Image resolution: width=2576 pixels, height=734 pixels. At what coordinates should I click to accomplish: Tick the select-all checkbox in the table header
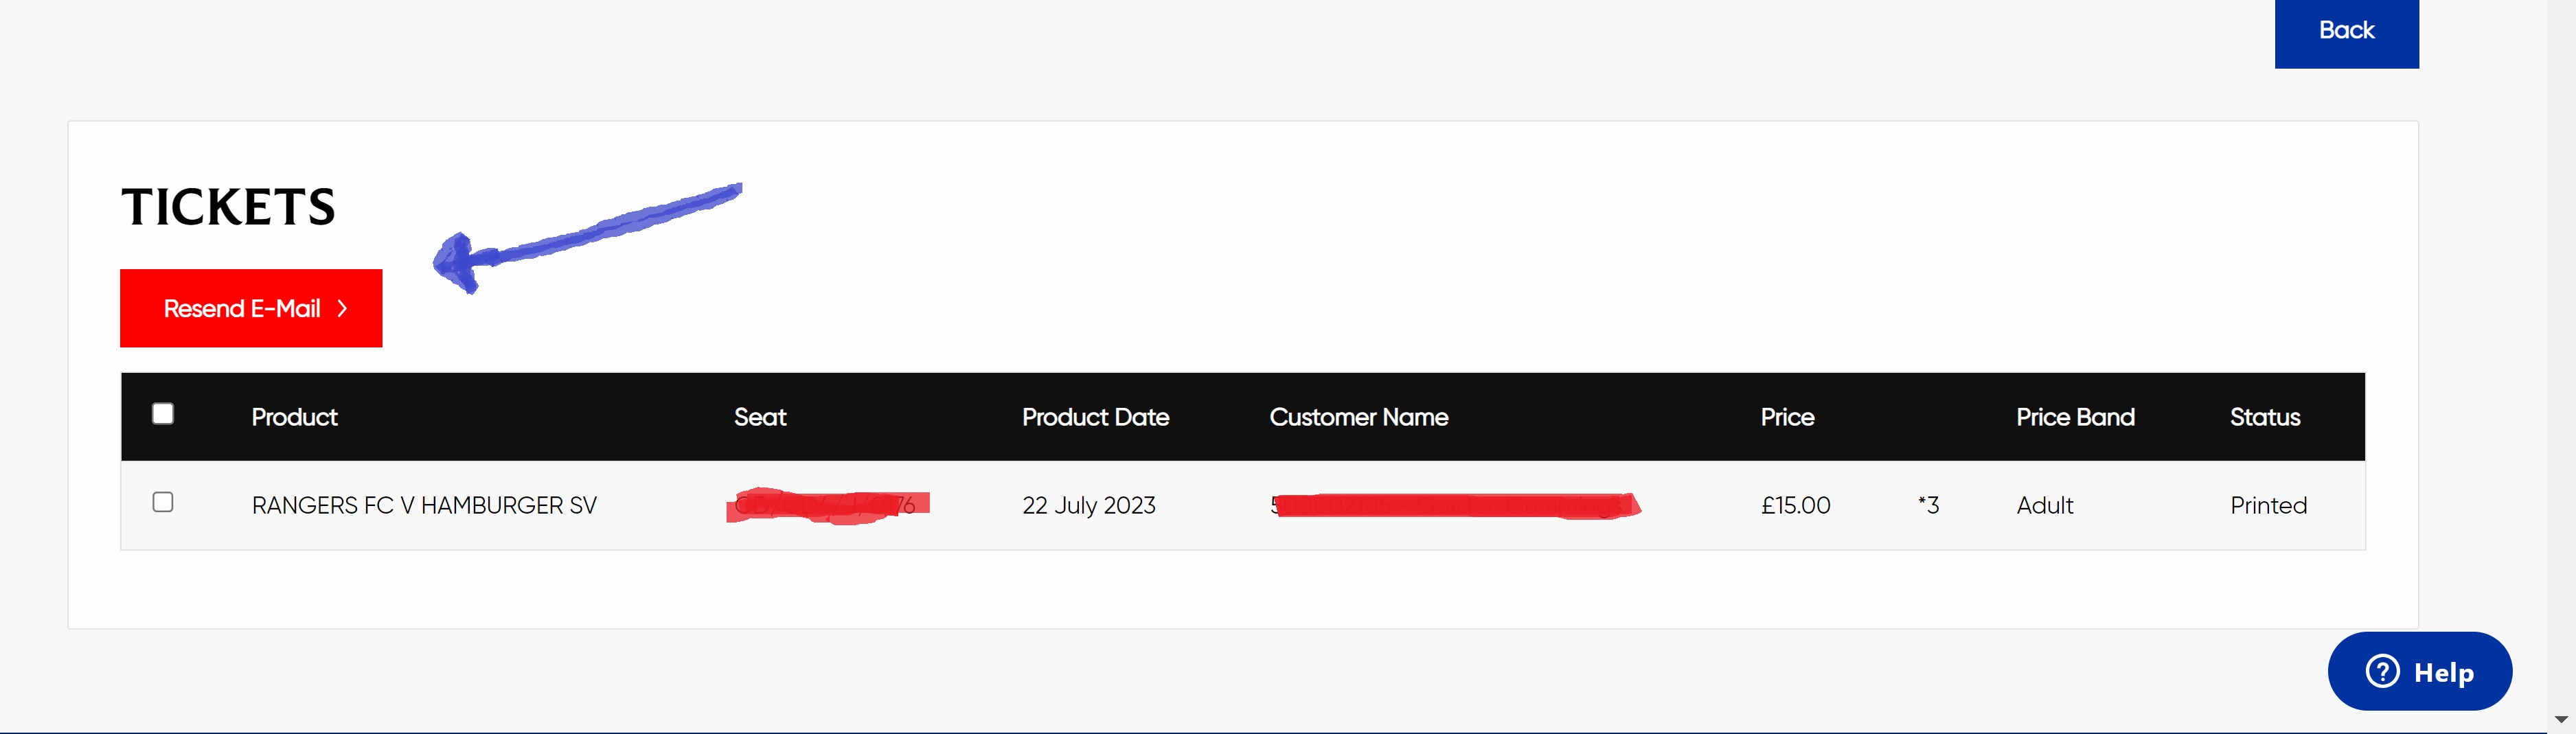[163, 414]
